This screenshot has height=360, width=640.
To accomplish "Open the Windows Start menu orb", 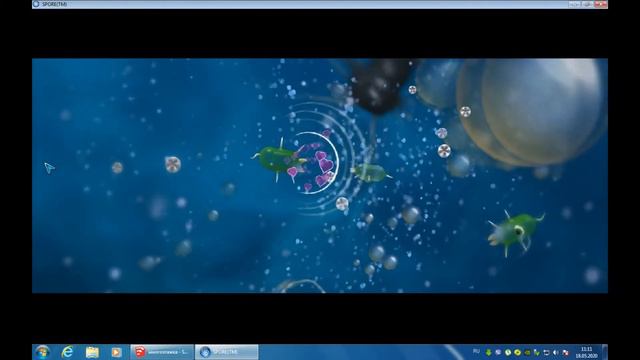I will [42, 352].
